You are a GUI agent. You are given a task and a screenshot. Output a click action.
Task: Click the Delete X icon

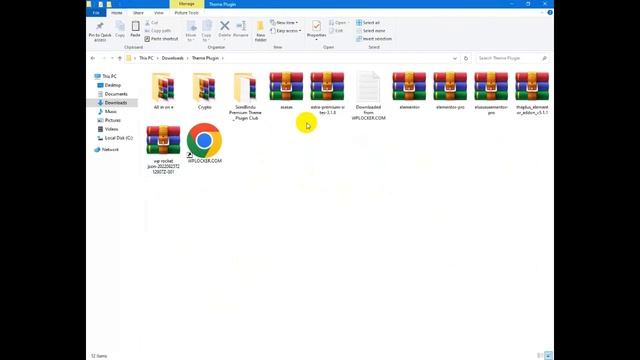pyautogui.click(x=224, y=26)
